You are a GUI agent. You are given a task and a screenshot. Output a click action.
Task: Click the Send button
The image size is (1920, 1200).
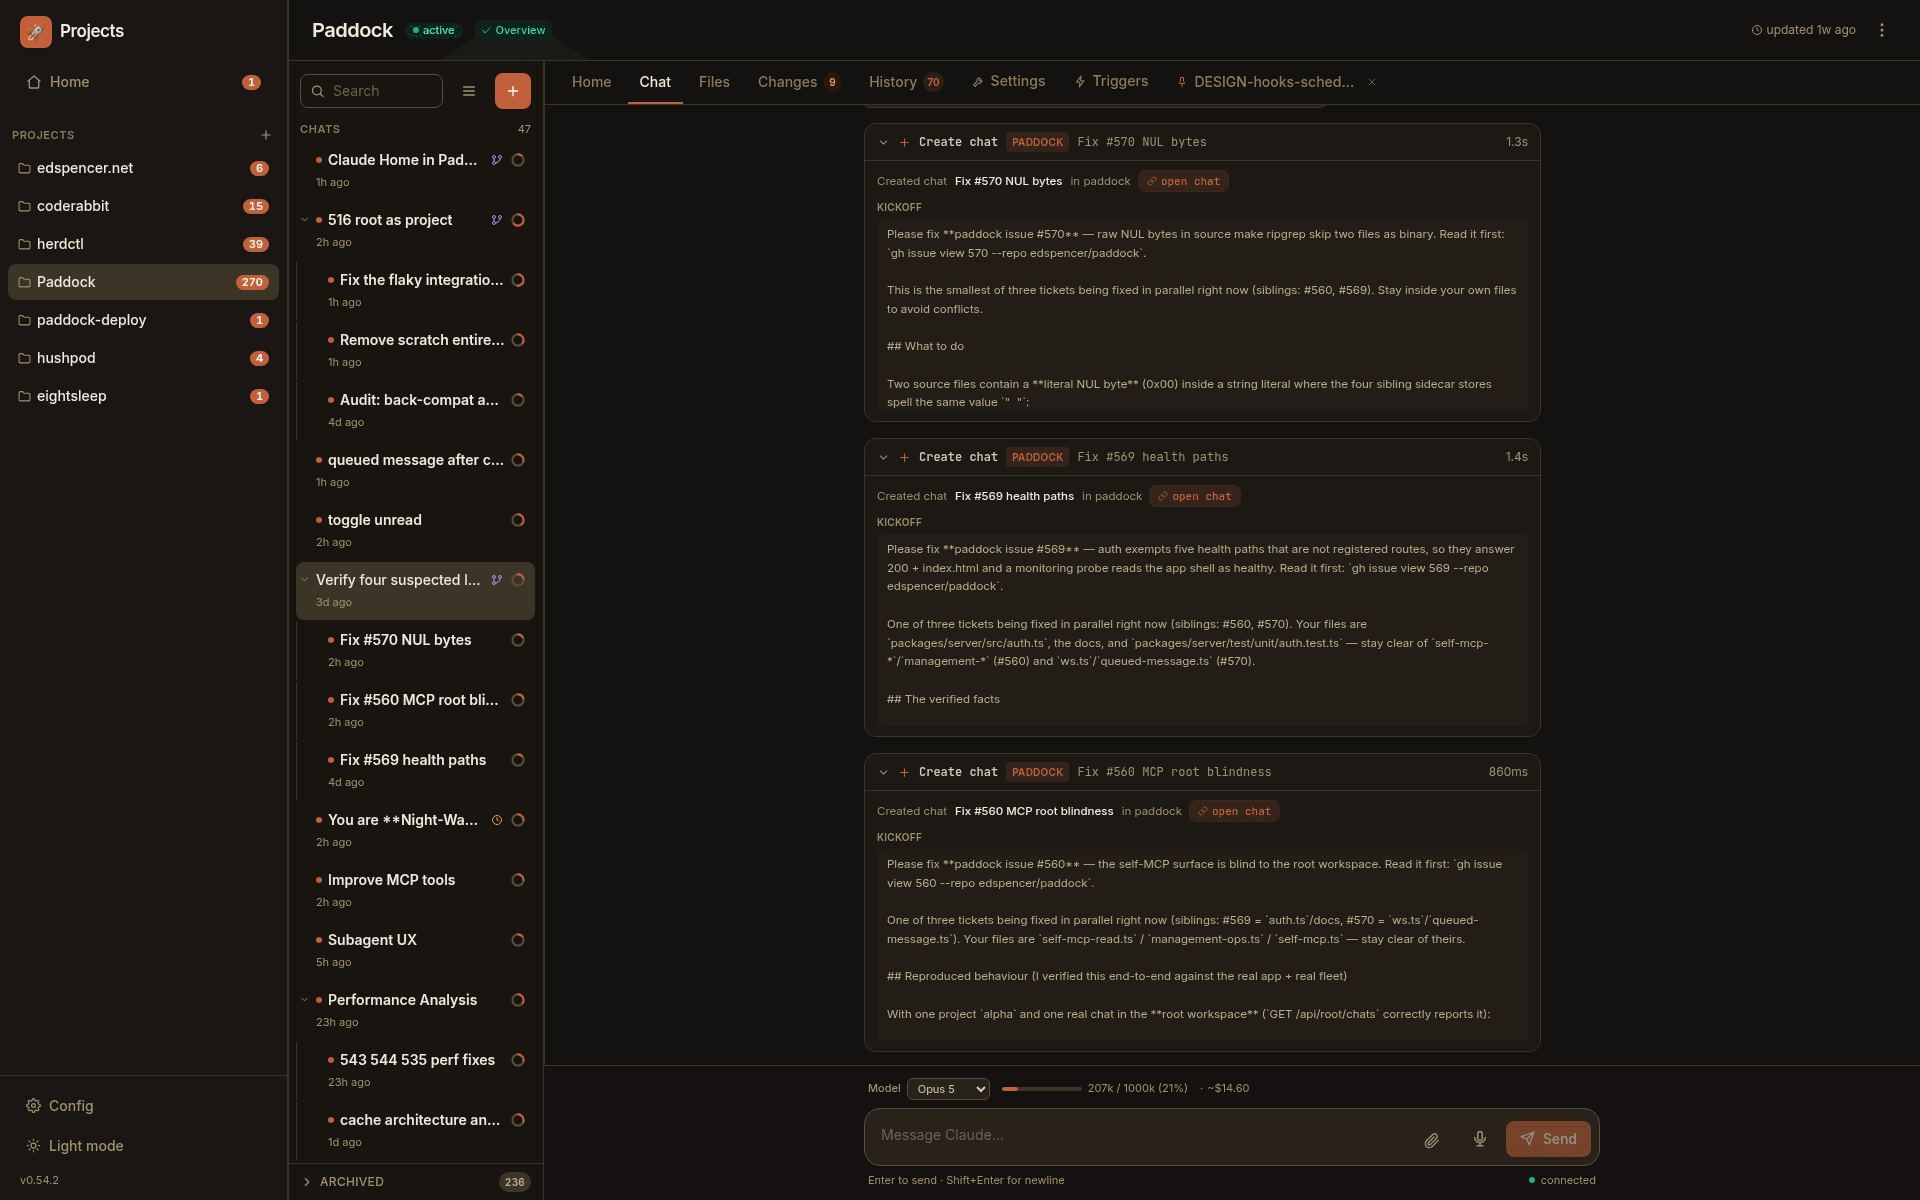pos(1548,1139)
